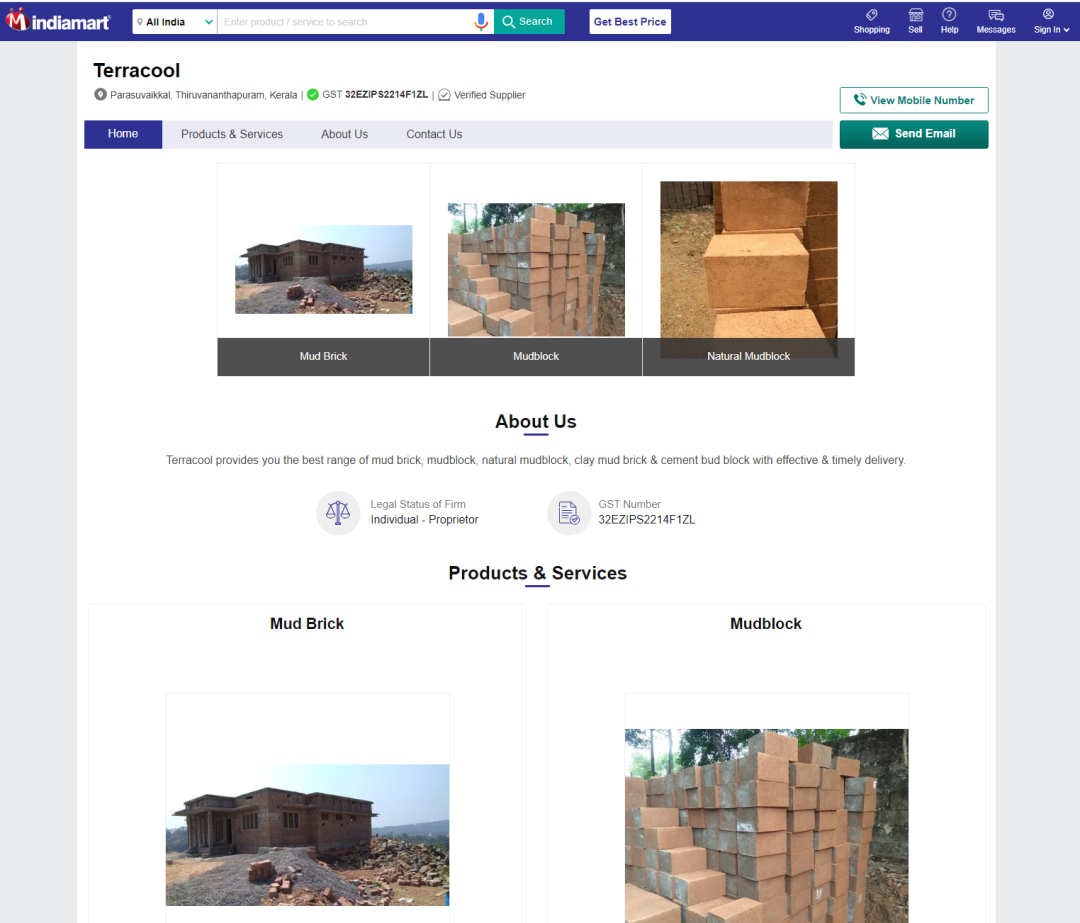Open the Help icon in the header

coord(949,21)
